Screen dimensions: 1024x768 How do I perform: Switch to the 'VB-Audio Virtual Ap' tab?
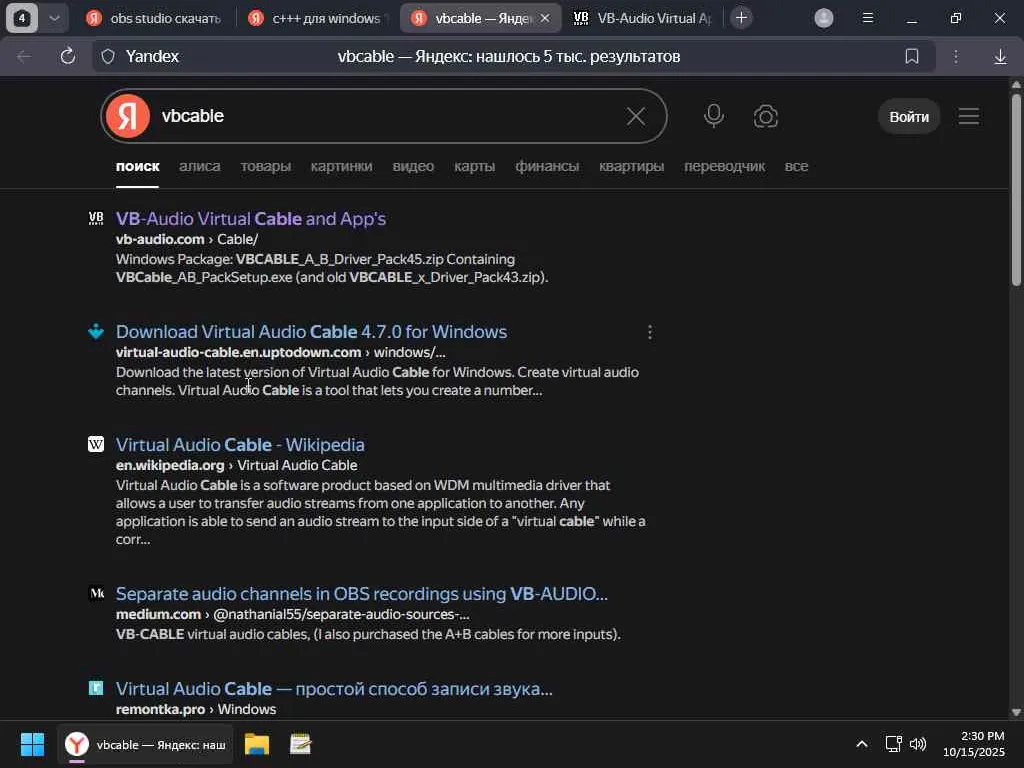click(x=643, y=18)
